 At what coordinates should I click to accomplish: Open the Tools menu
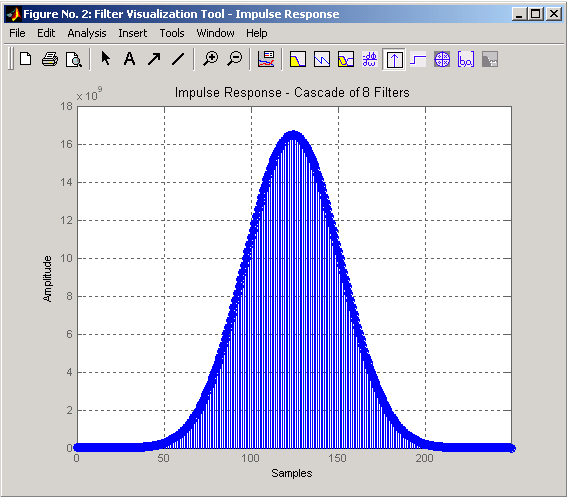coord(172,33)
